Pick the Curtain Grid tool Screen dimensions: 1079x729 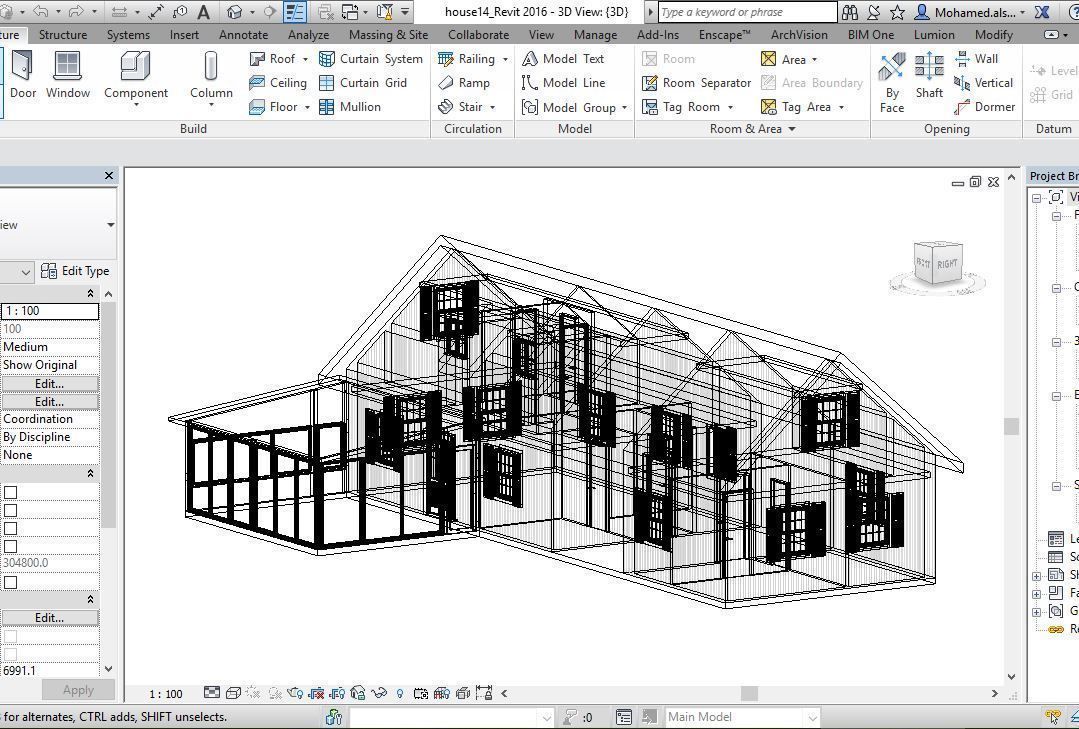(363, 83)
